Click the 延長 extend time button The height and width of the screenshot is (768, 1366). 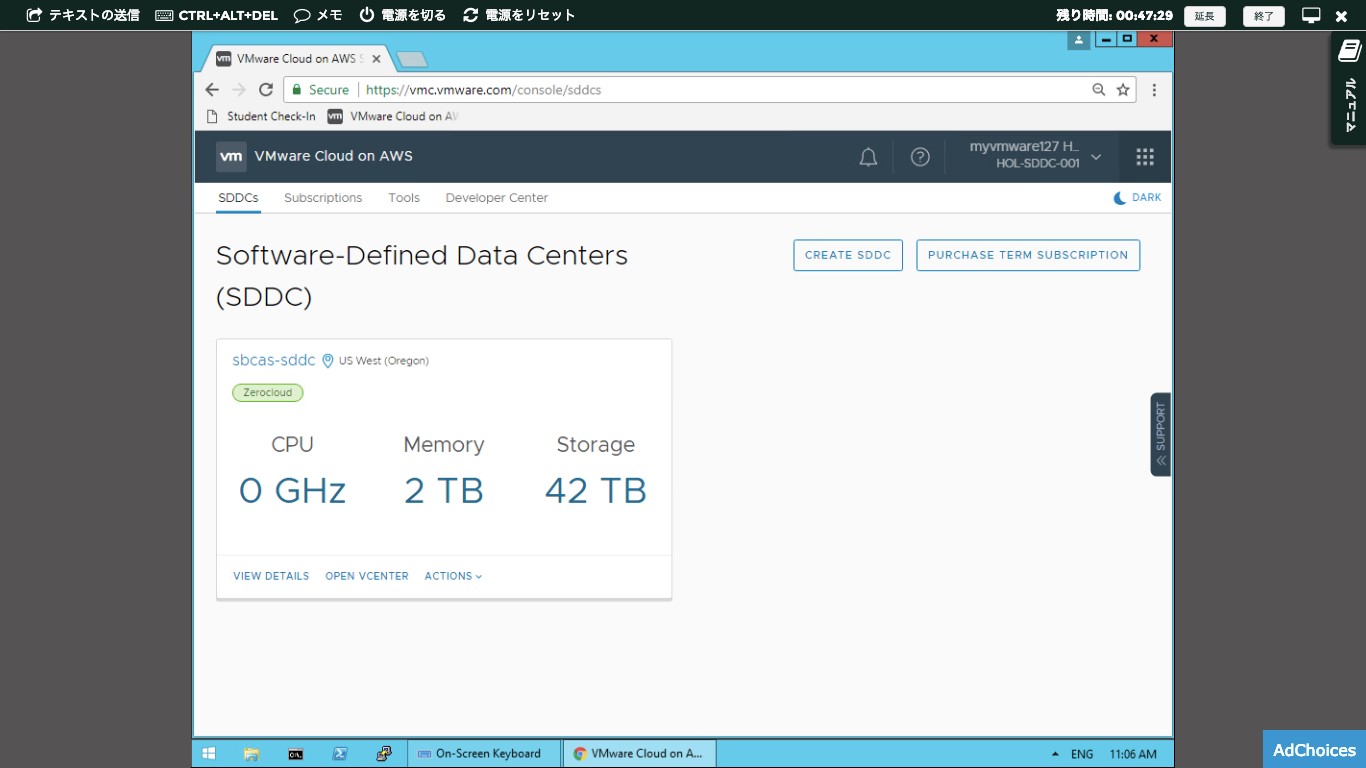tap(1204, 16)
